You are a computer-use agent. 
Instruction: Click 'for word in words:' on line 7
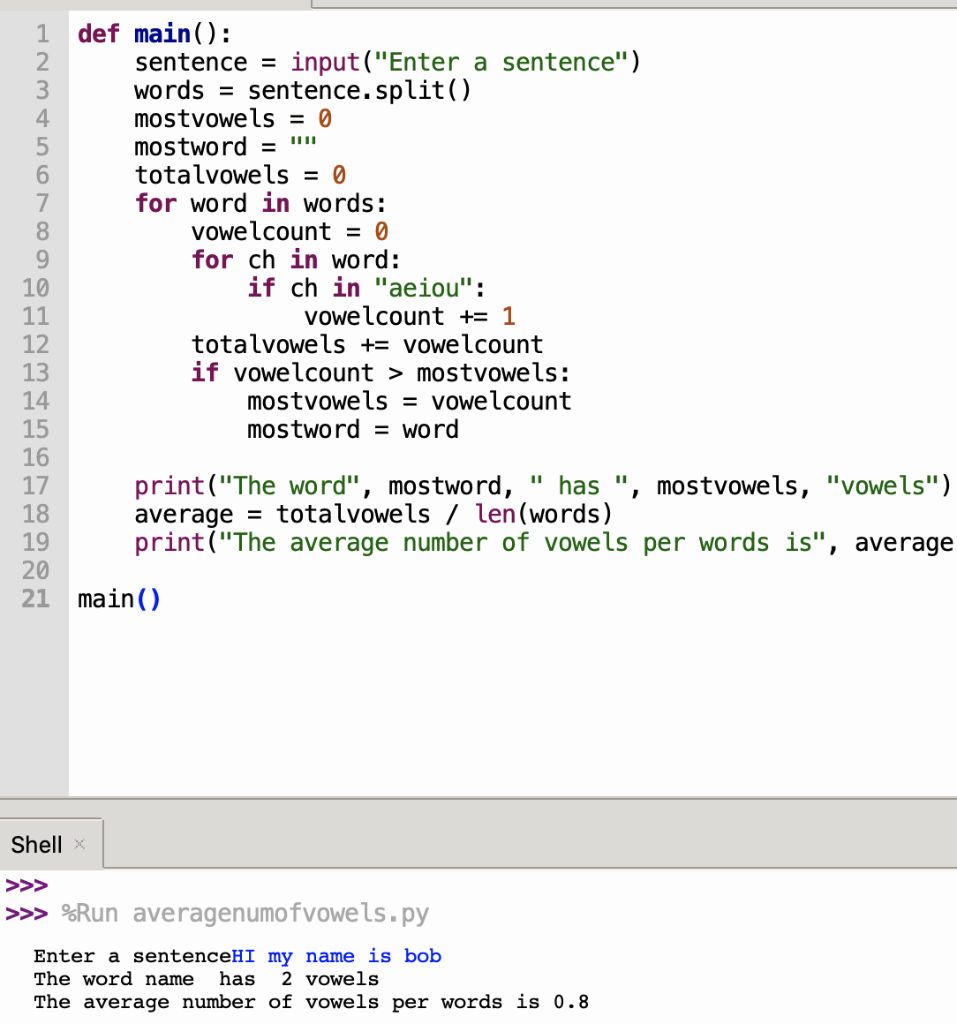[x=261, y=203]
